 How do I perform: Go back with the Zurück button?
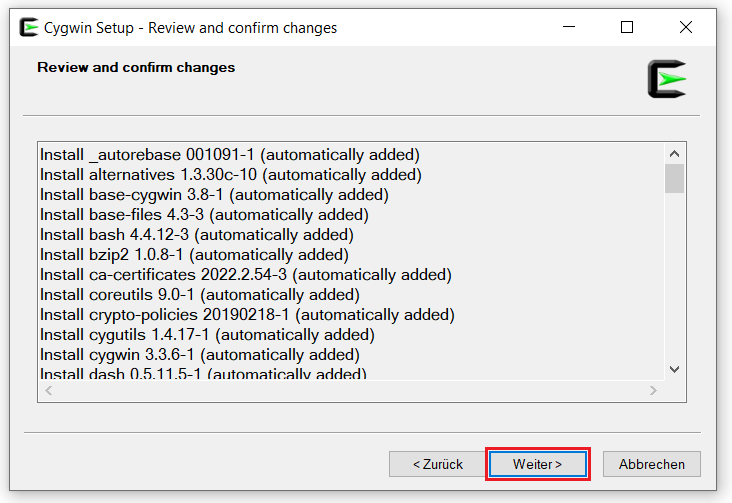coord(438,464)
